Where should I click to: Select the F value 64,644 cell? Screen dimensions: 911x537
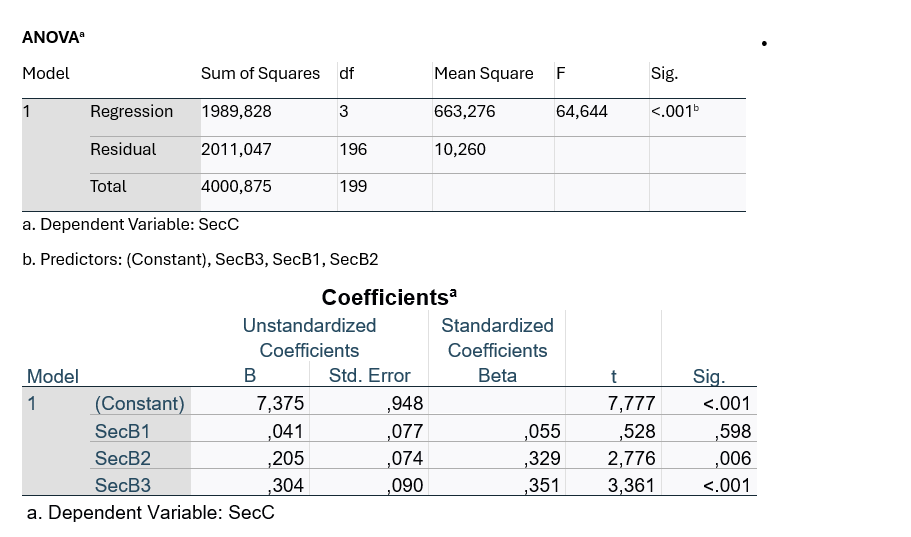[x=582, y=111]
